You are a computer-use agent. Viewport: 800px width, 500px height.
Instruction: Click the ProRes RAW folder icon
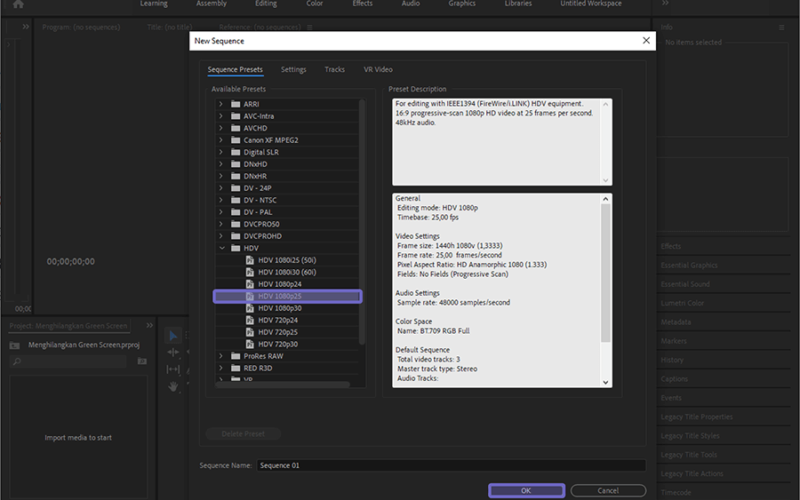click(x=235, y=356)
